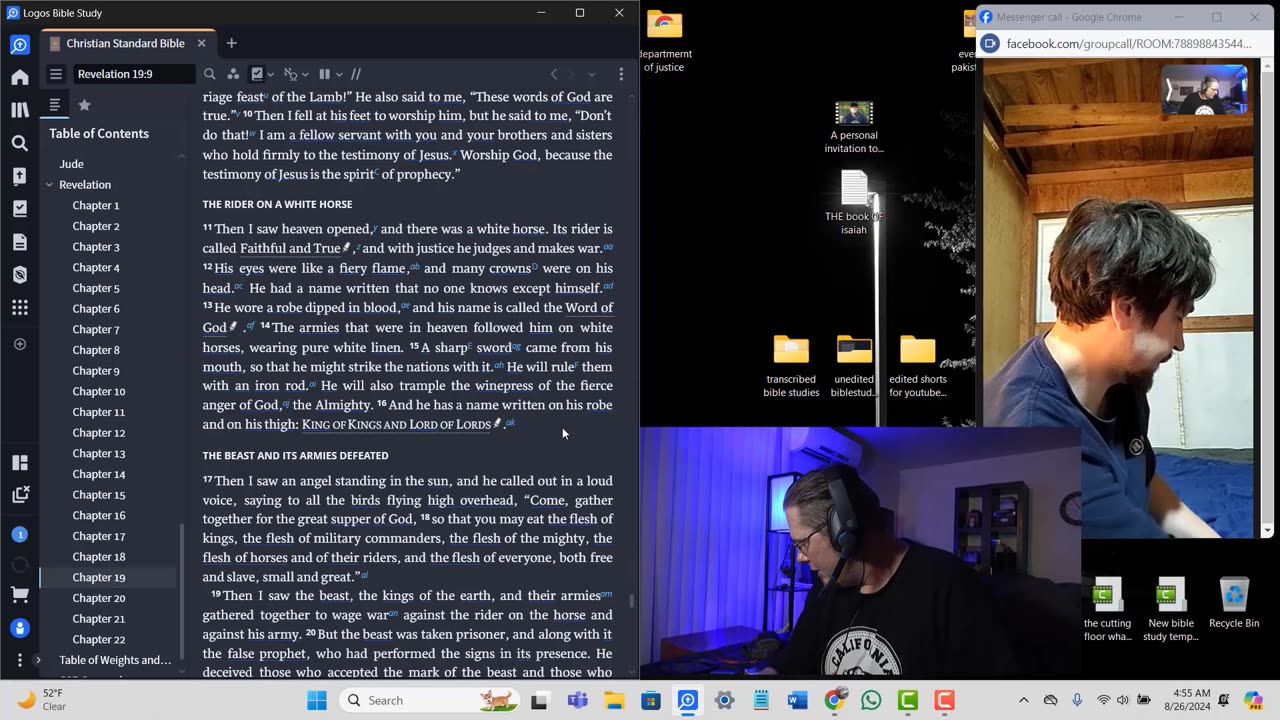Screen dimensions: 1280x720
Task: Click the close-all-panels icon in sidebar
Action: [19, 495]
